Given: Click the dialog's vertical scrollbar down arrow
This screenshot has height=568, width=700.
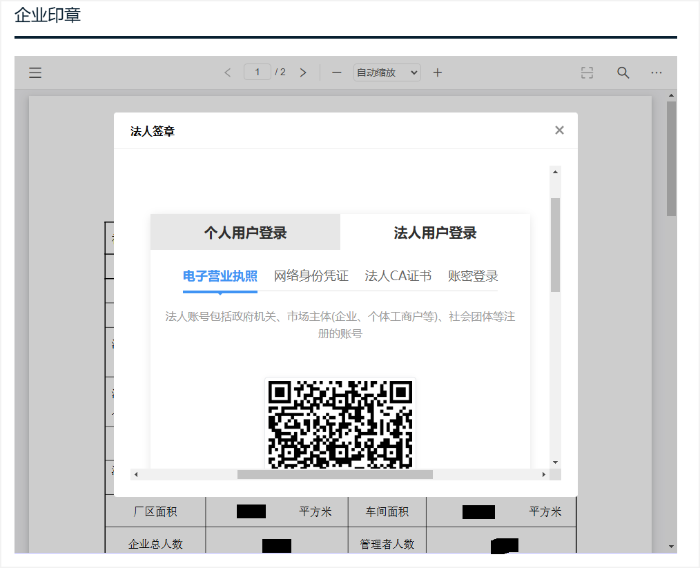Looking at the screenshot, I should (555, 463).
